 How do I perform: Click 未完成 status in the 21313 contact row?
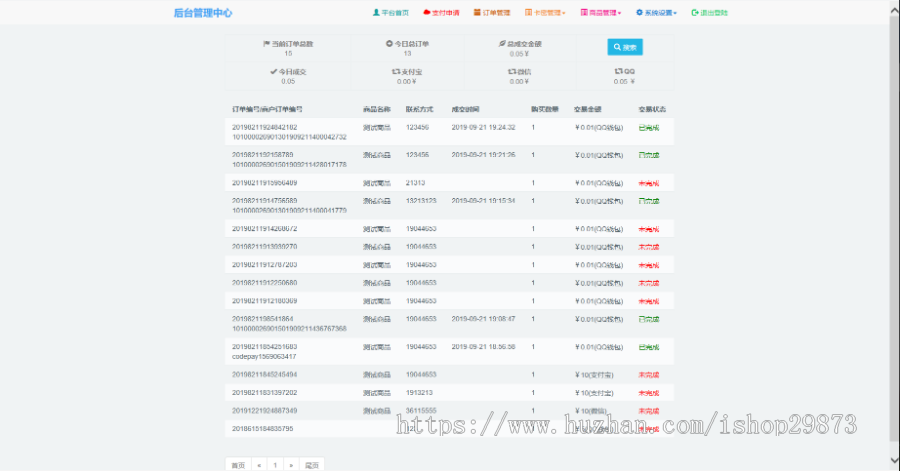pos(649,184)
